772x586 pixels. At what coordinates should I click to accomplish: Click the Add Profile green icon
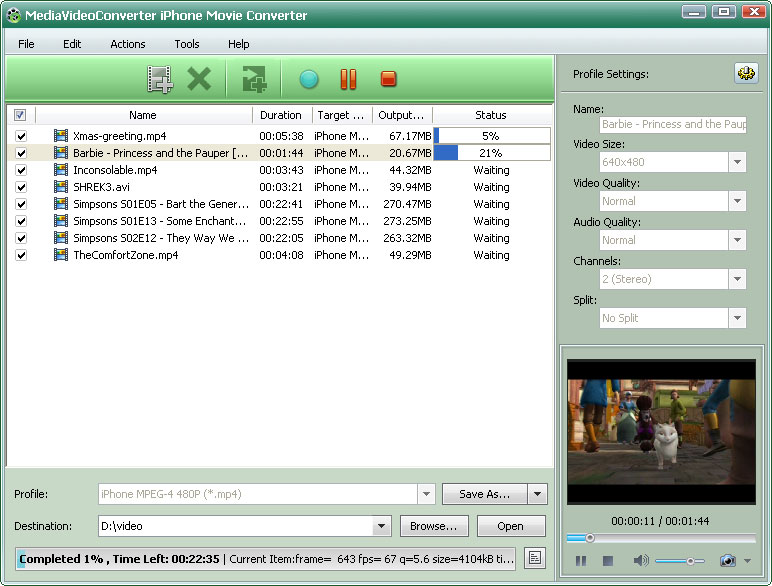tap(254, 79)
